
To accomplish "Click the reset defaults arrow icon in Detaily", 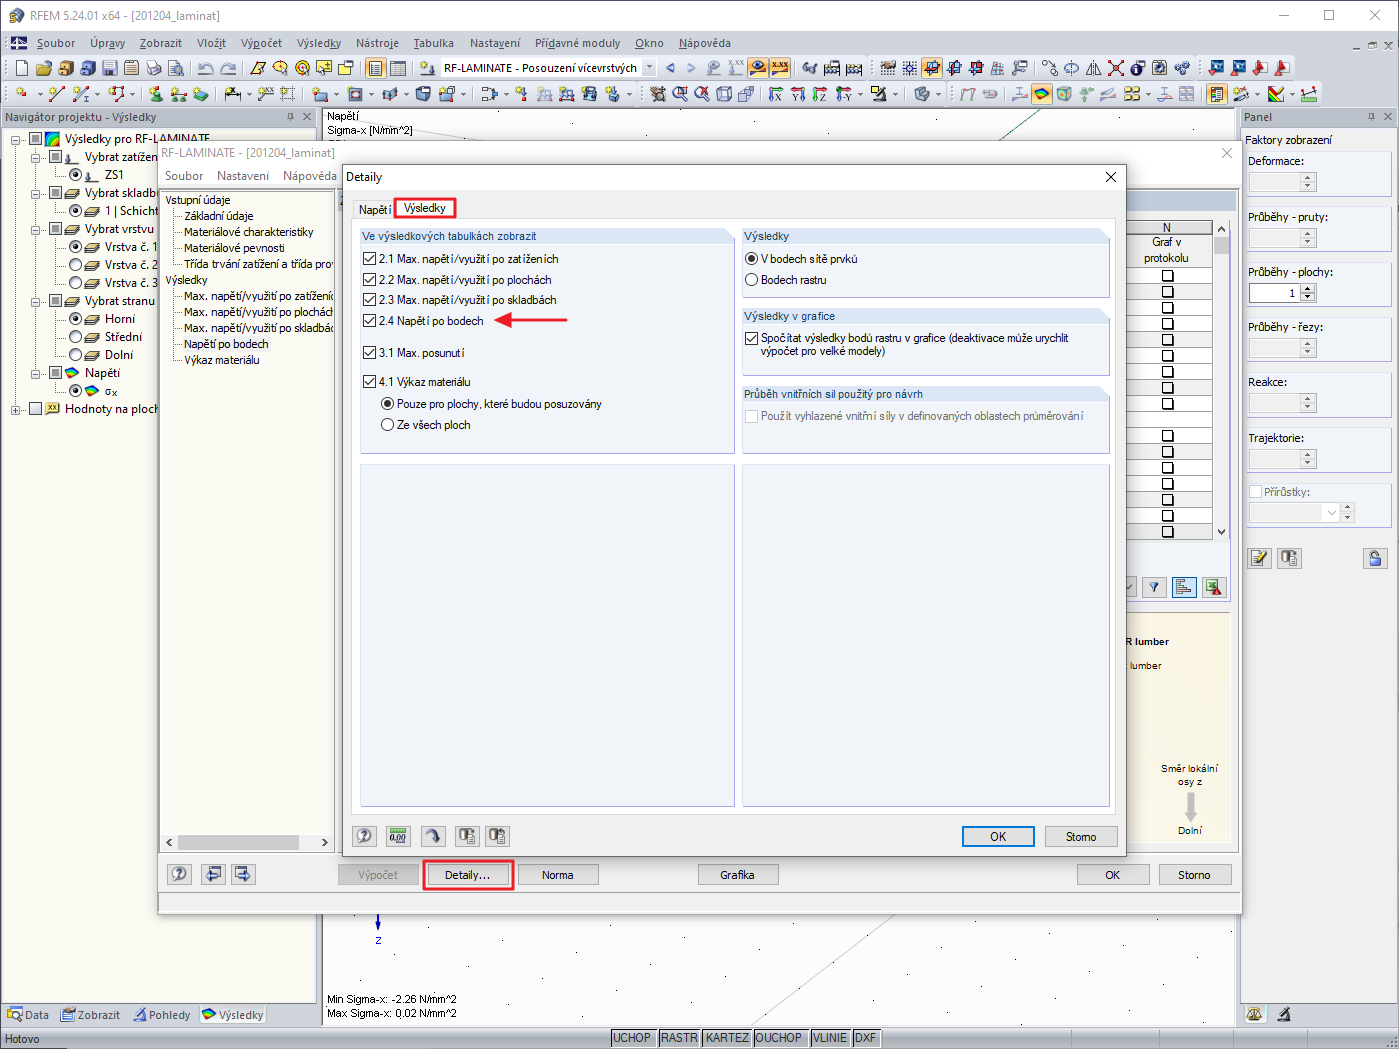I will (432, 836).
